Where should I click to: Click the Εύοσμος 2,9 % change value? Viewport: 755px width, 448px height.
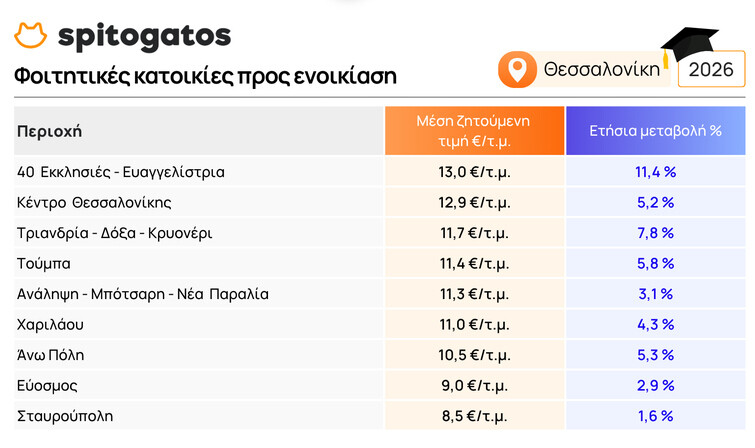tap(655, 385)
